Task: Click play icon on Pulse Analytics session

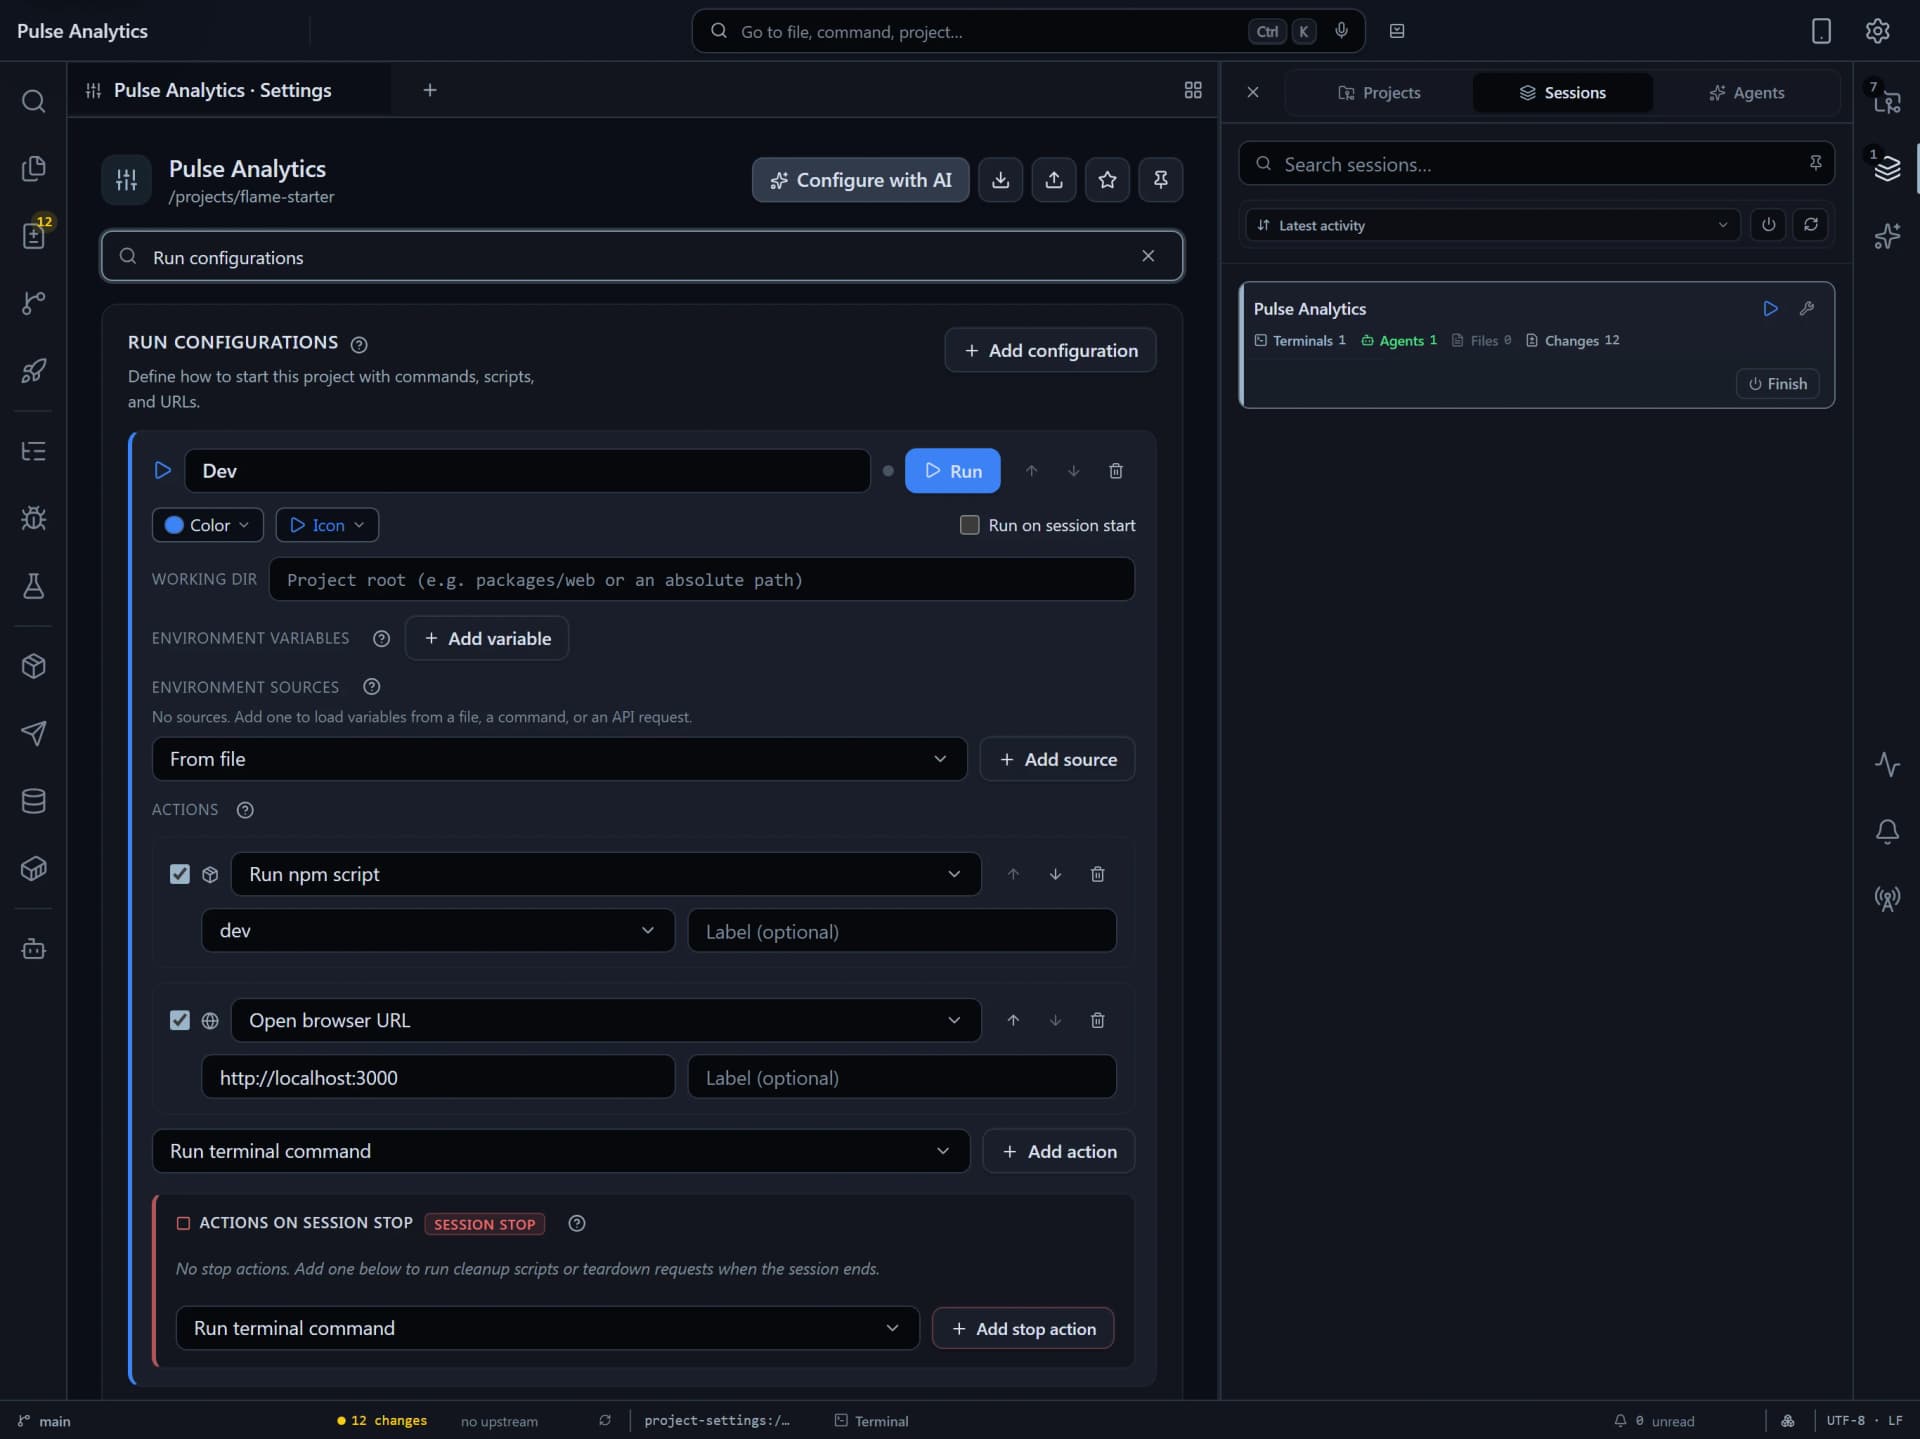Action: pos(1770,309)
